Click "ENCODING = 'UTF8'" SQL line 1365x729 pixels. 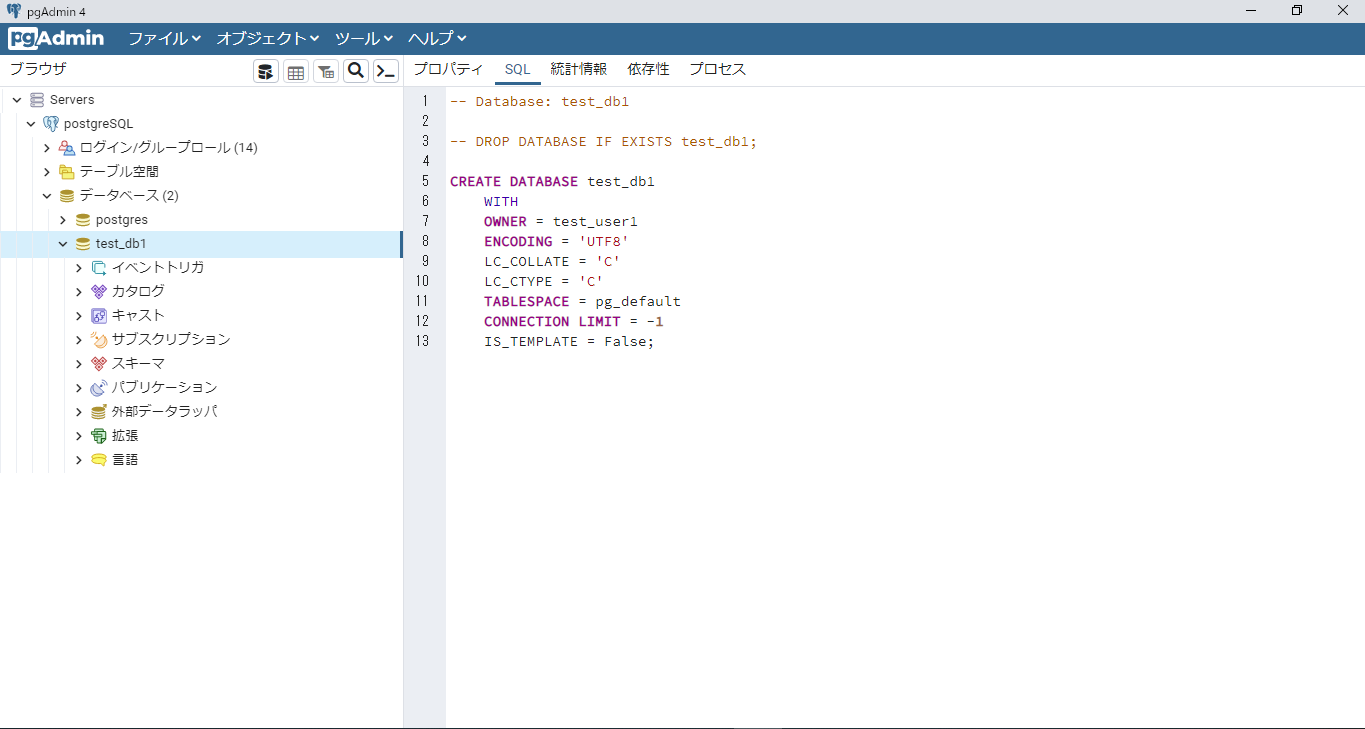(x=556, y=241)
